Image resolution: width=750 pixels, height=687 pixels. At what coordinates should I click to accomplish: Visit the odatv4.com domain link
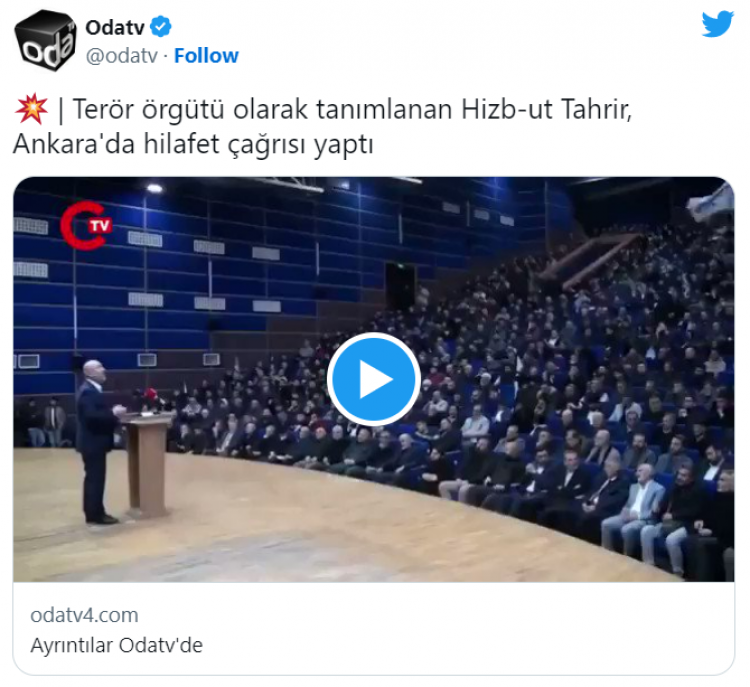coord(84,615)
